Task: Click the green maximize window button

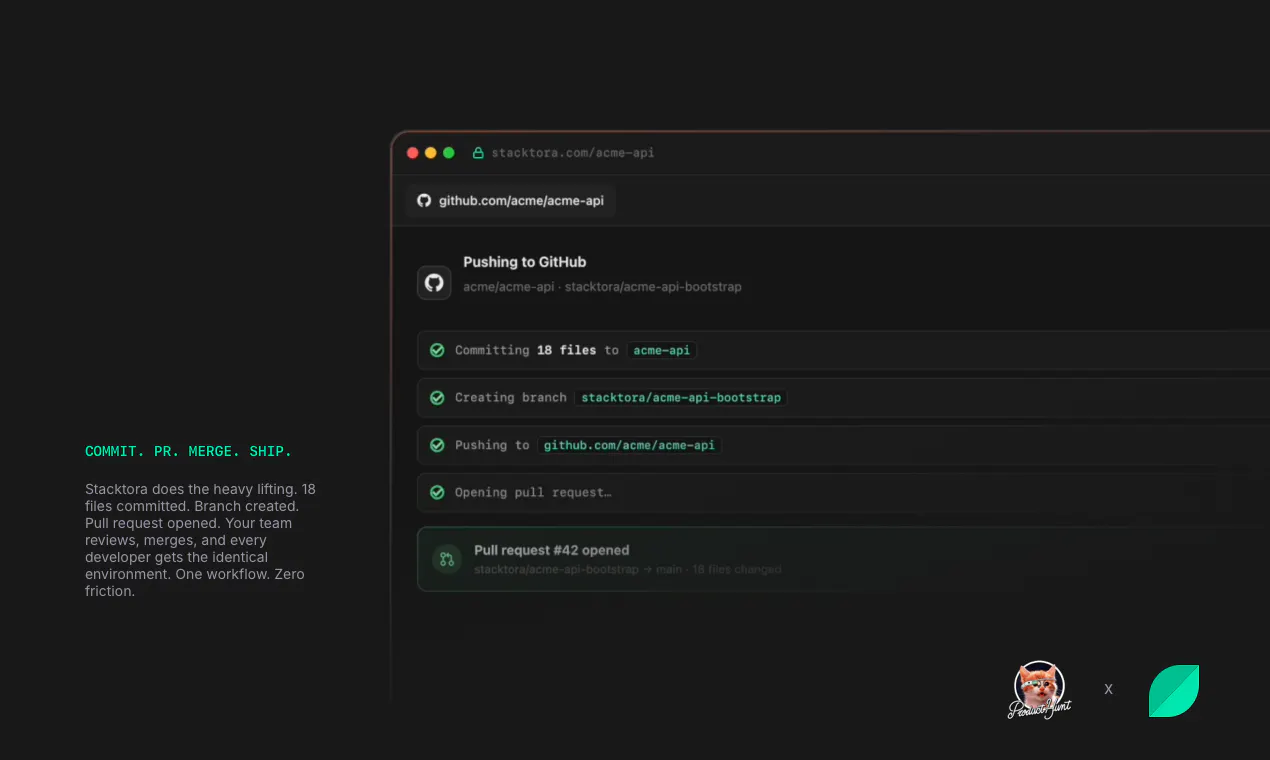Action: point(449,153)
